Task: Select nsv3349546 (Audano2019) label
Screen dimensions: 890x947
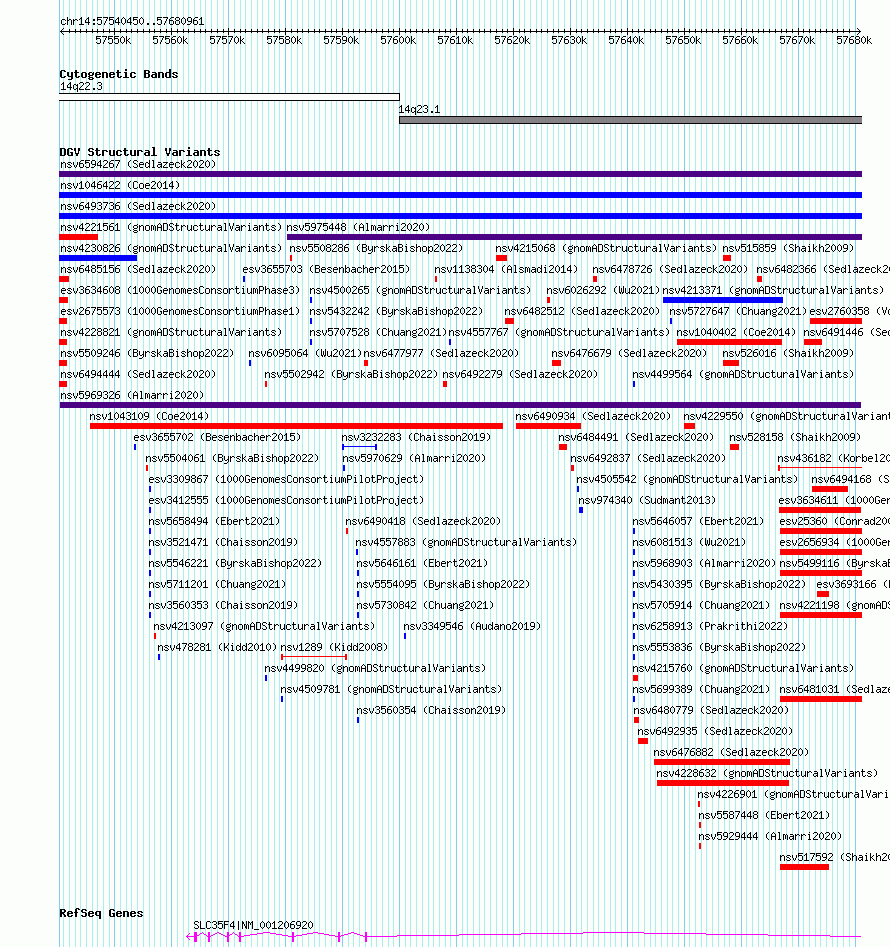Action: [472, 626]
